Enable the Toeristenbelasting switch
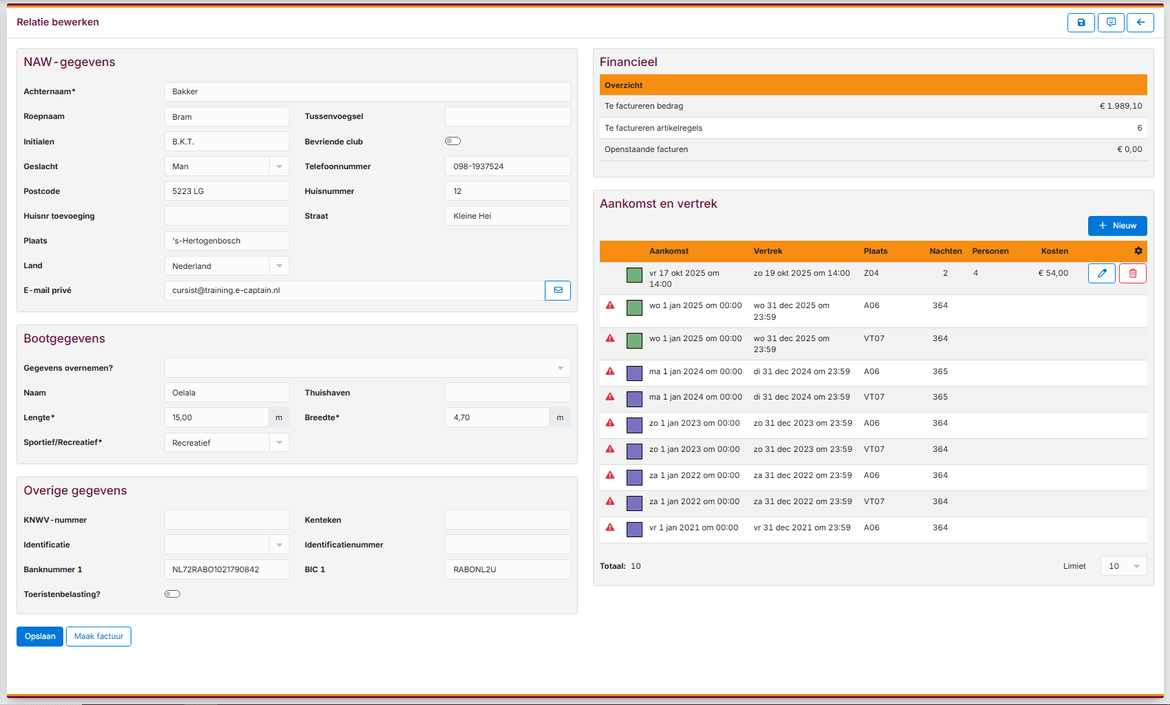This screenshot has width=1170, height=705. coord(172,594)
